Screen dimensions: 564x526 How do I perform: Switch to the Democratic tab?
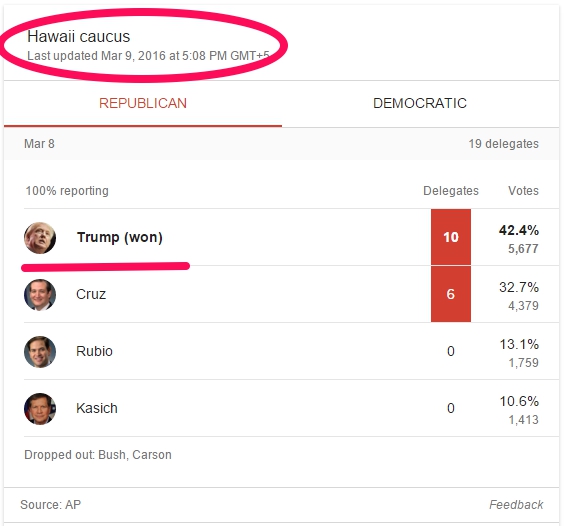click(x=420, y=104)
